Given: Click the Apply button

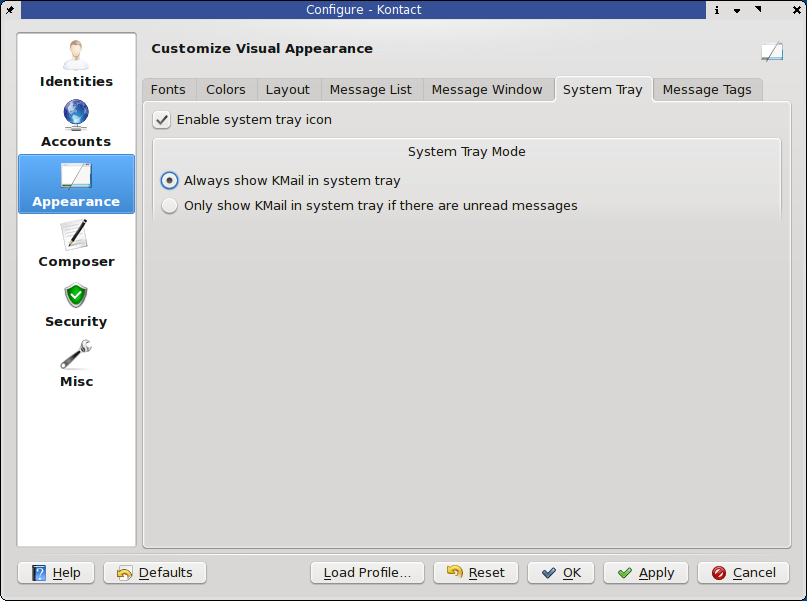Looking at the screenshot, I should coord(645,573).
